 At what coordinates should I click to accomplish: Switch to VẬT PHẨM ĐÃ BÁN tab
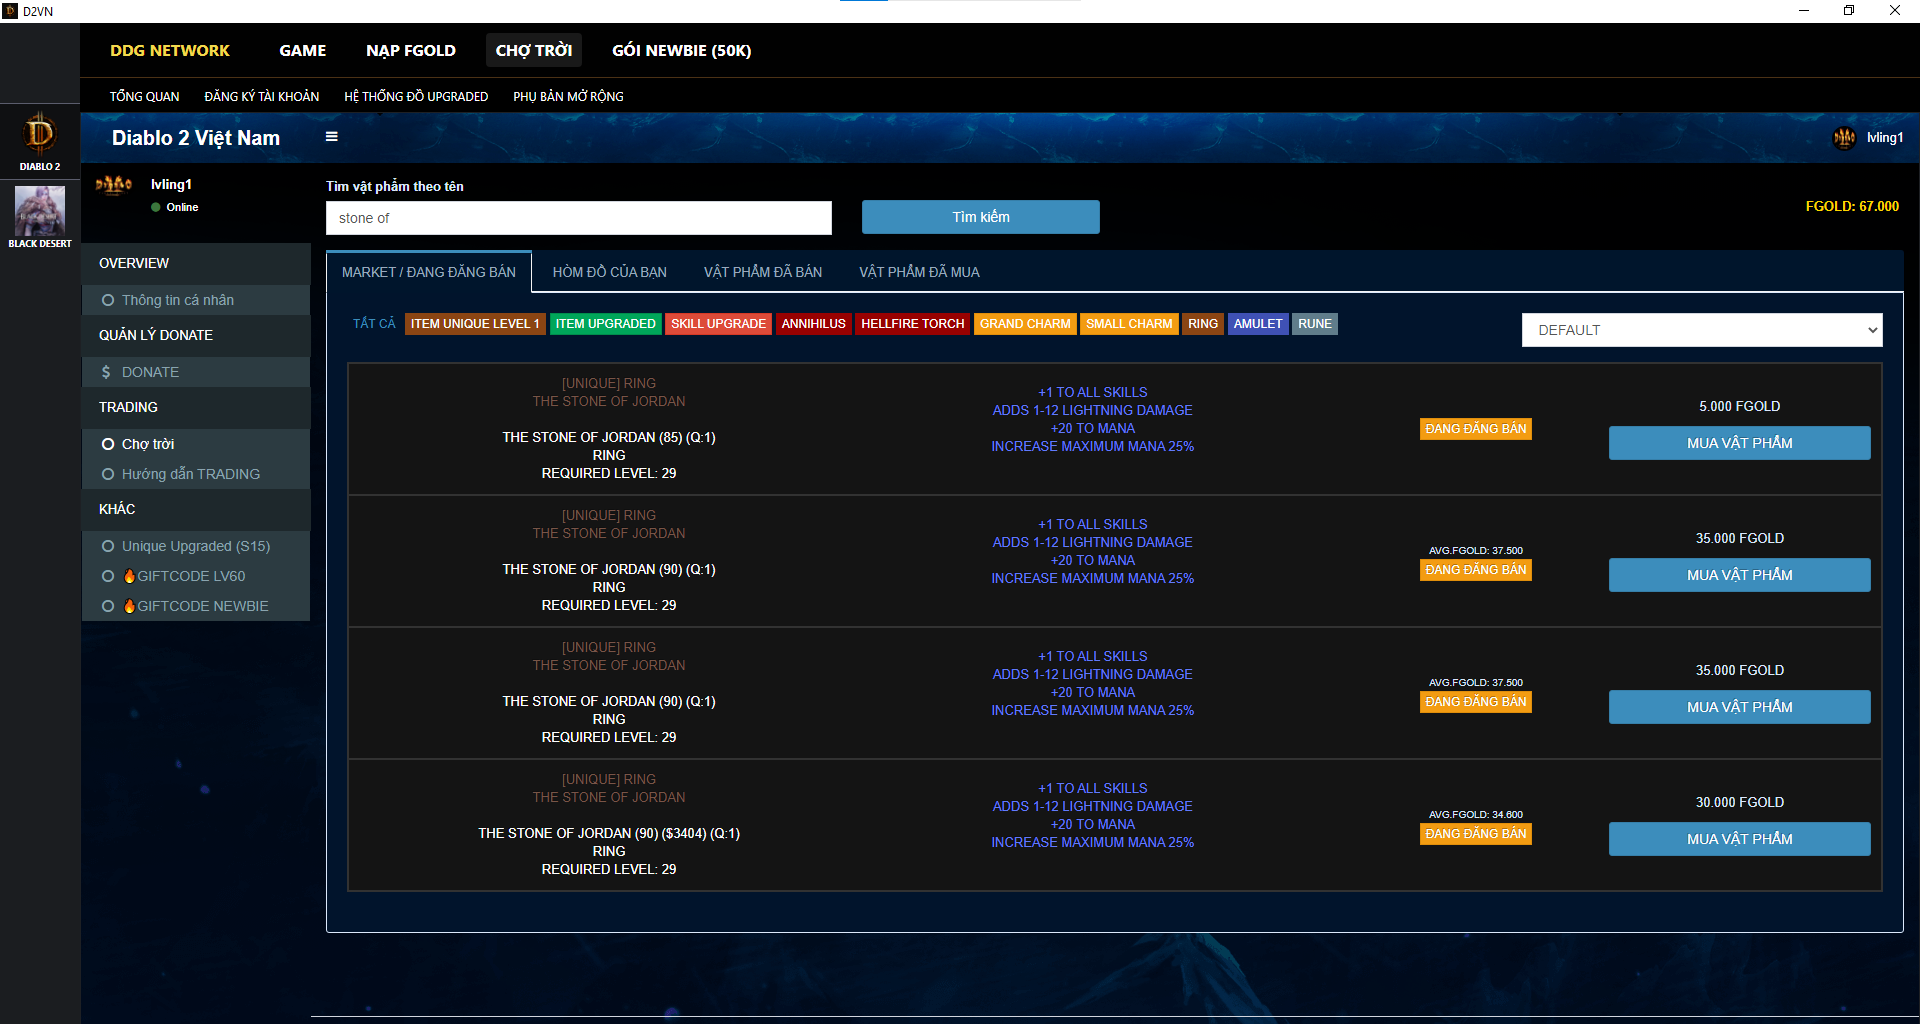[x=763, y=272]
